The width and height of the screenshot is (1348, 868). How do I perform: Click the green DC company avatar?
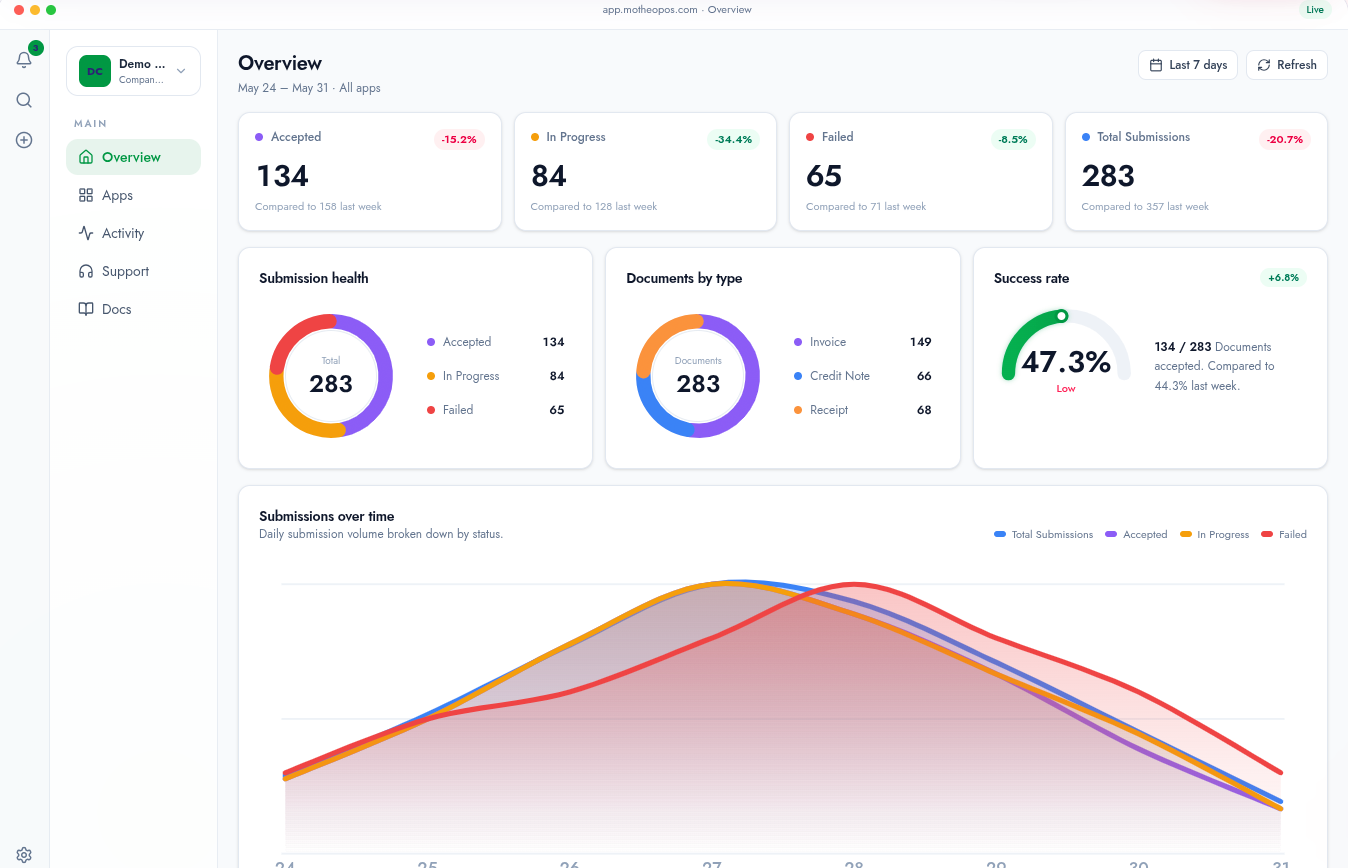pyautogui.click(x=95, y=71)
